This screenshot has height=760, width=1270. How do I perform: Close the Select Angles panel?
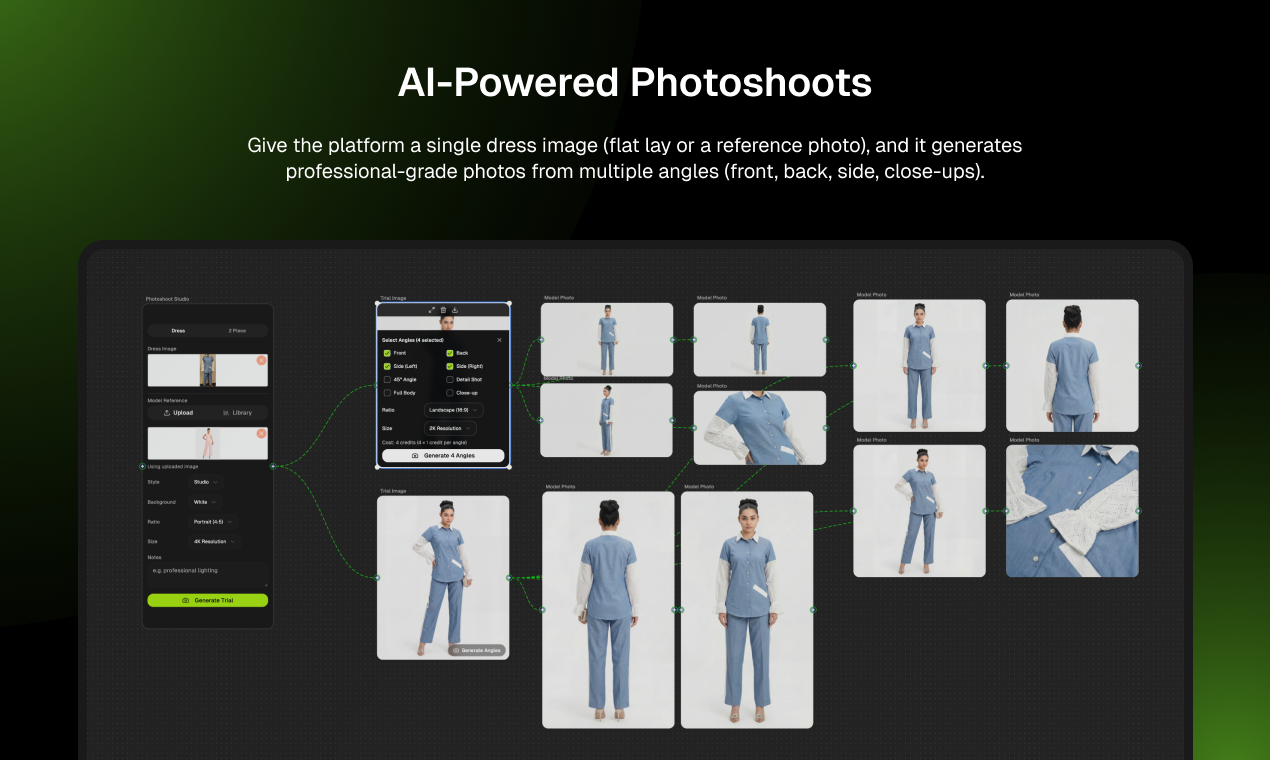tap(500, 340)
